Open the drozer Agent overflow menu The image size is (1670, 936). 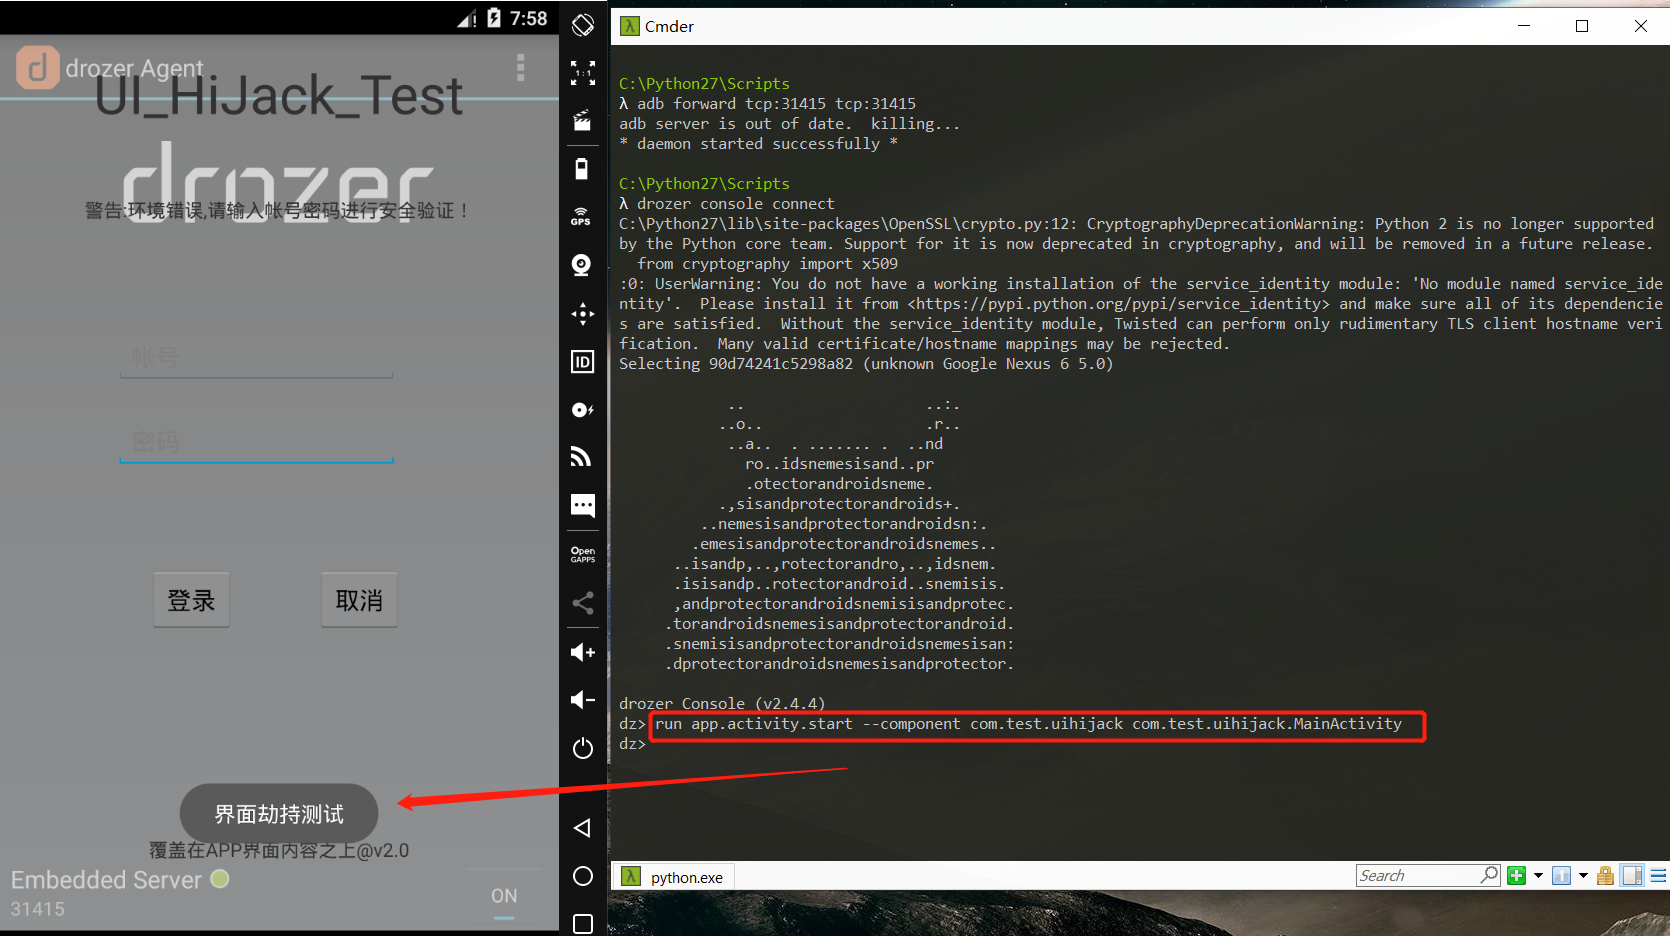(x=521, y=67)
